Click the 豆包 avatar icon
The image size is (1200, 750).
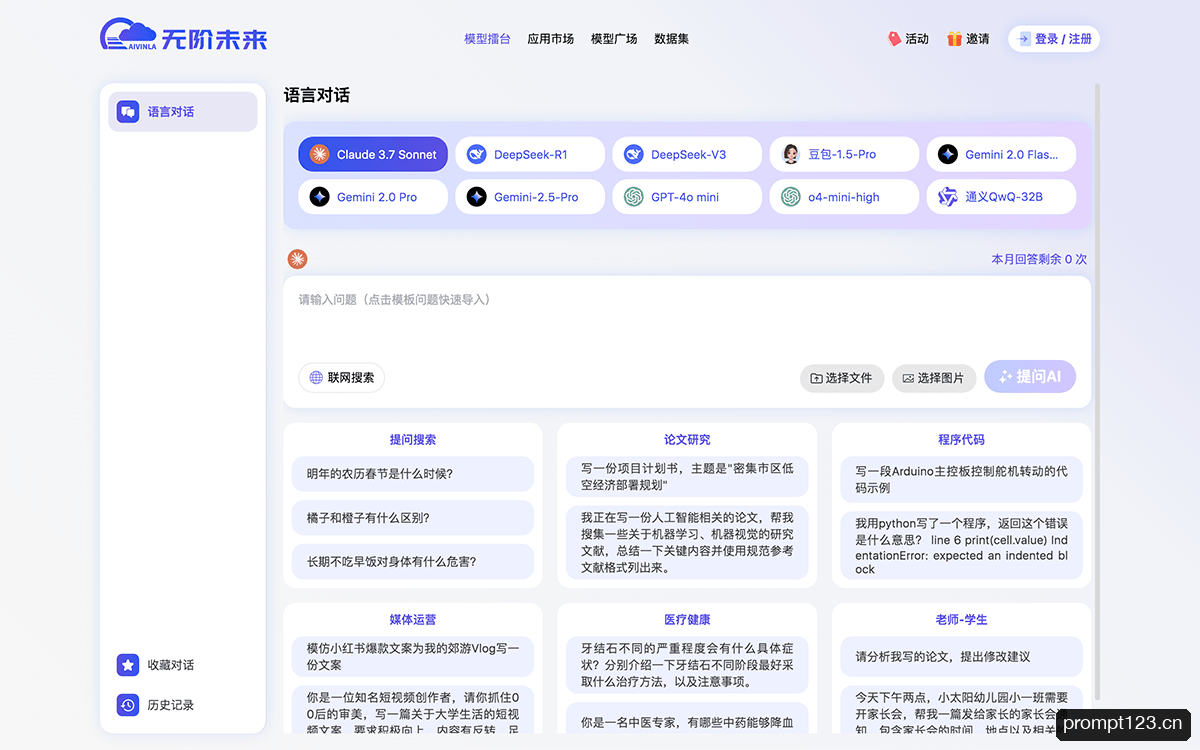(x=791, y=155)
